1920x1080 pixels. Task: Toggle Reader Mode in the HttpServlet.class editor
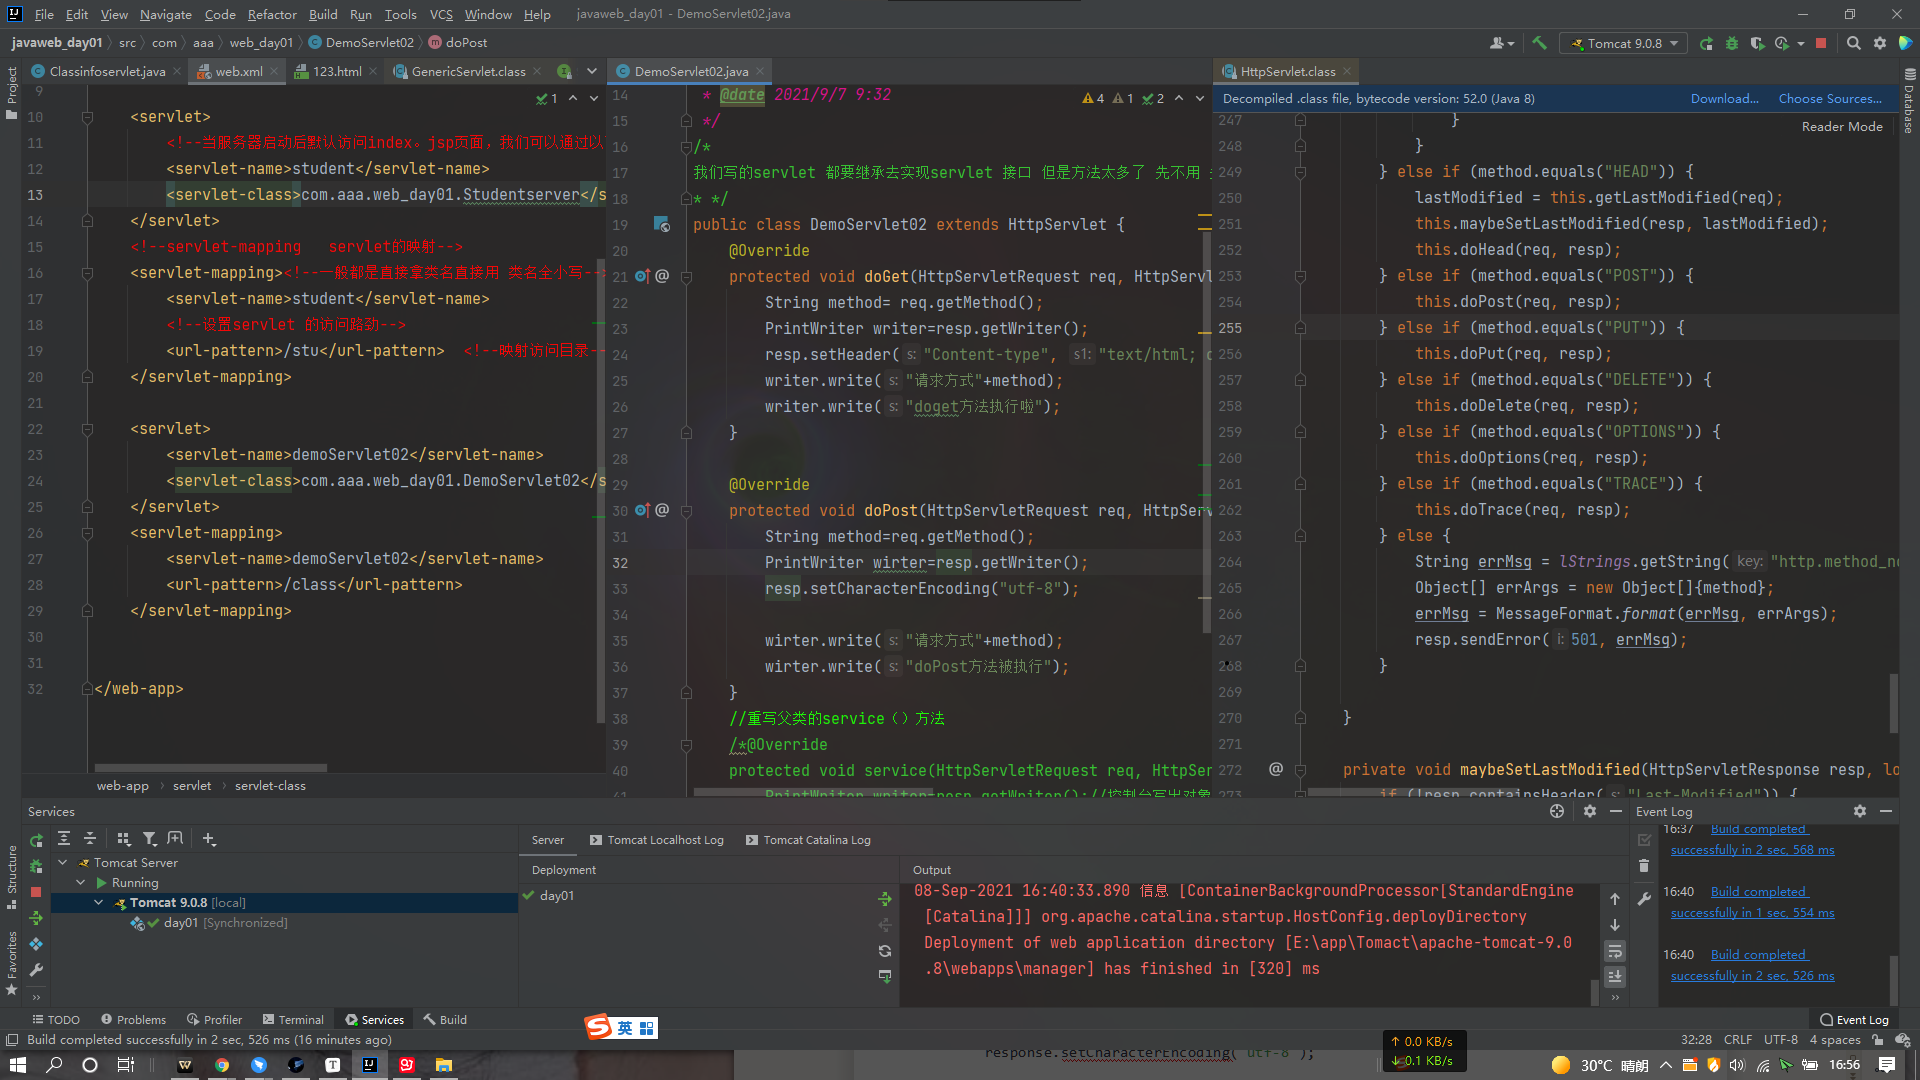pos(1841,127)
